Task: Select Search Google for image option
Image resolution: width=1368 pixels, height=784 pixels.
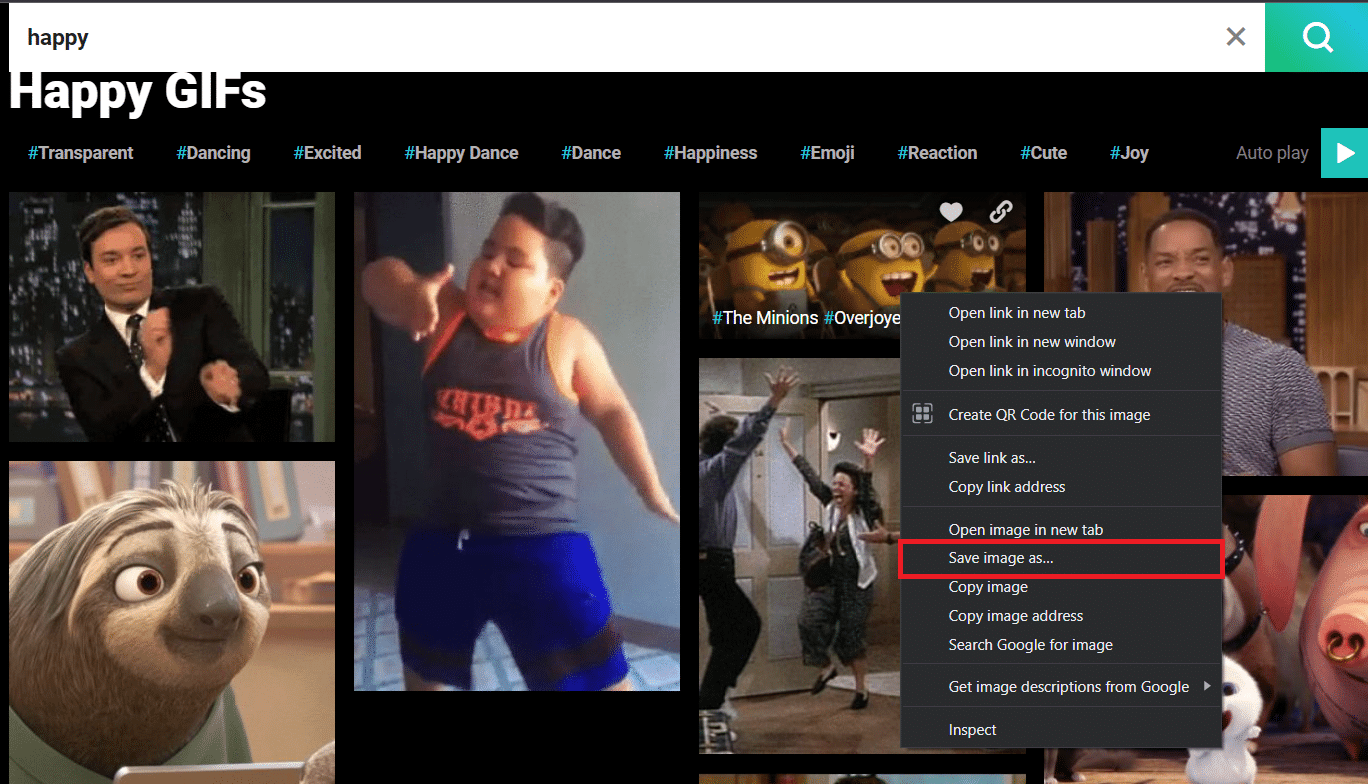Action: pyautogui.click(x=1030, y=645)
